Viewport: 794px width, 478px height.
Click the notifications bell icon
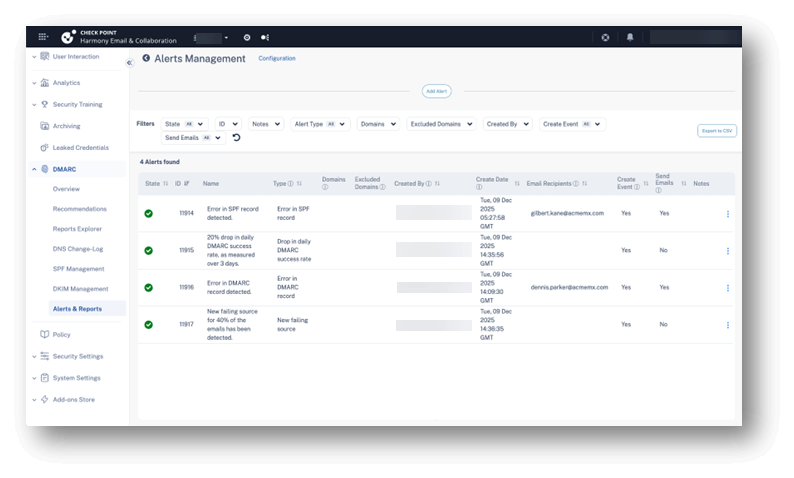[x=630, y=37]
